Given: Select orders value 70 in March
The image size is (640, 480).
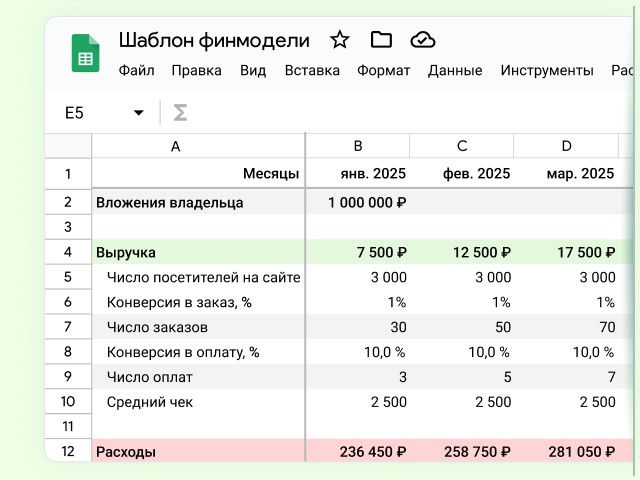Looking at the screenshot, I should point(566,327).
